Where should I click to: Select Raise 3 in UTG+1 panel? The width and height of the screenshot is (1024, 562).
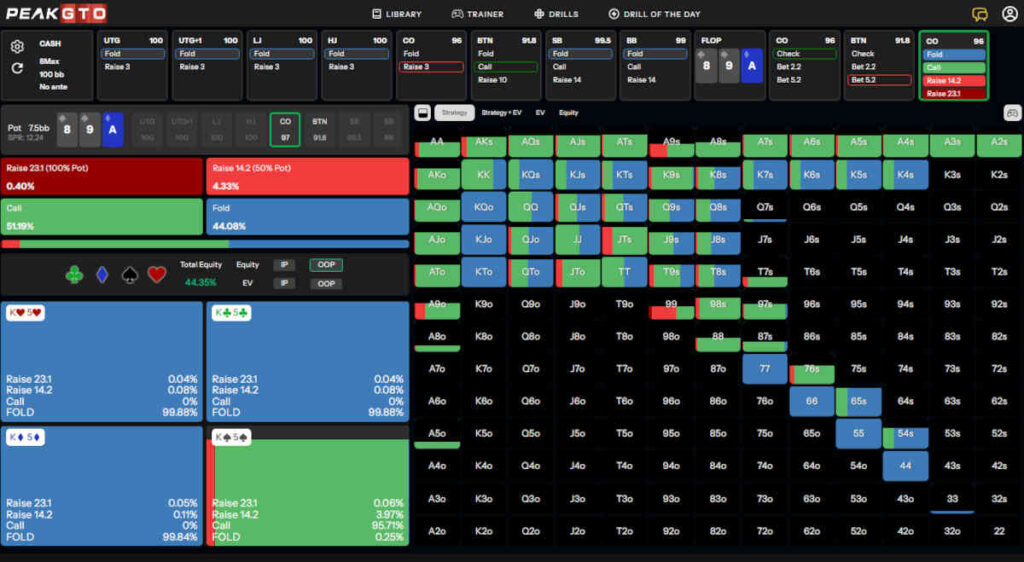pyautogui.click(x=192, y=67)
